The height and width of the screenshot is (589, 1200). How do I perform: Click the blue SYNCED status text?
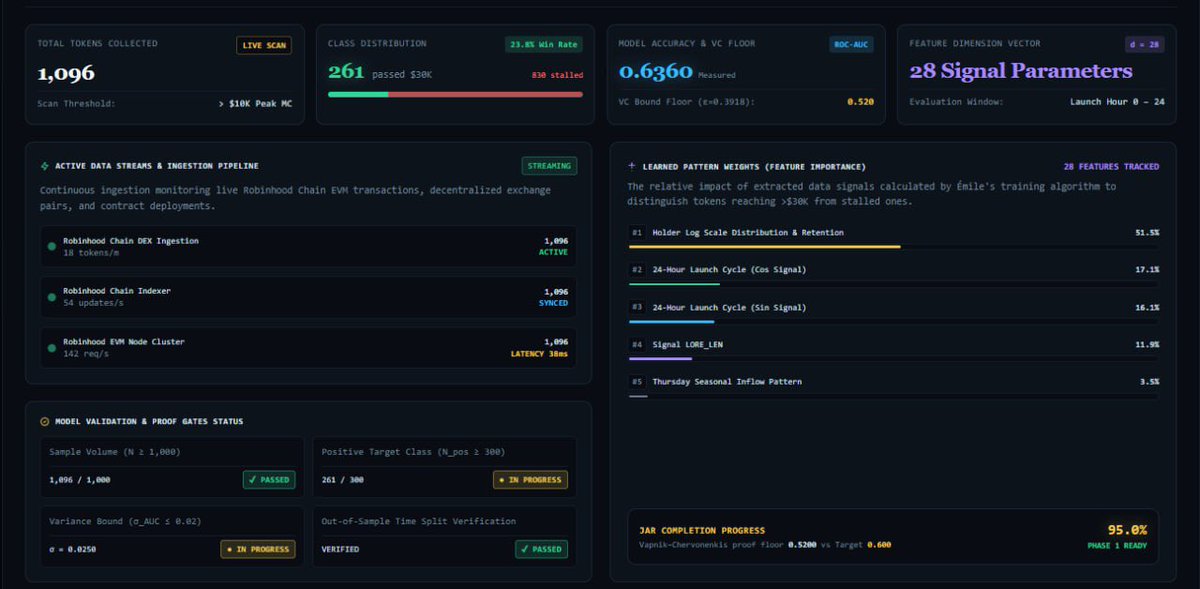click(x=553, y=303)
